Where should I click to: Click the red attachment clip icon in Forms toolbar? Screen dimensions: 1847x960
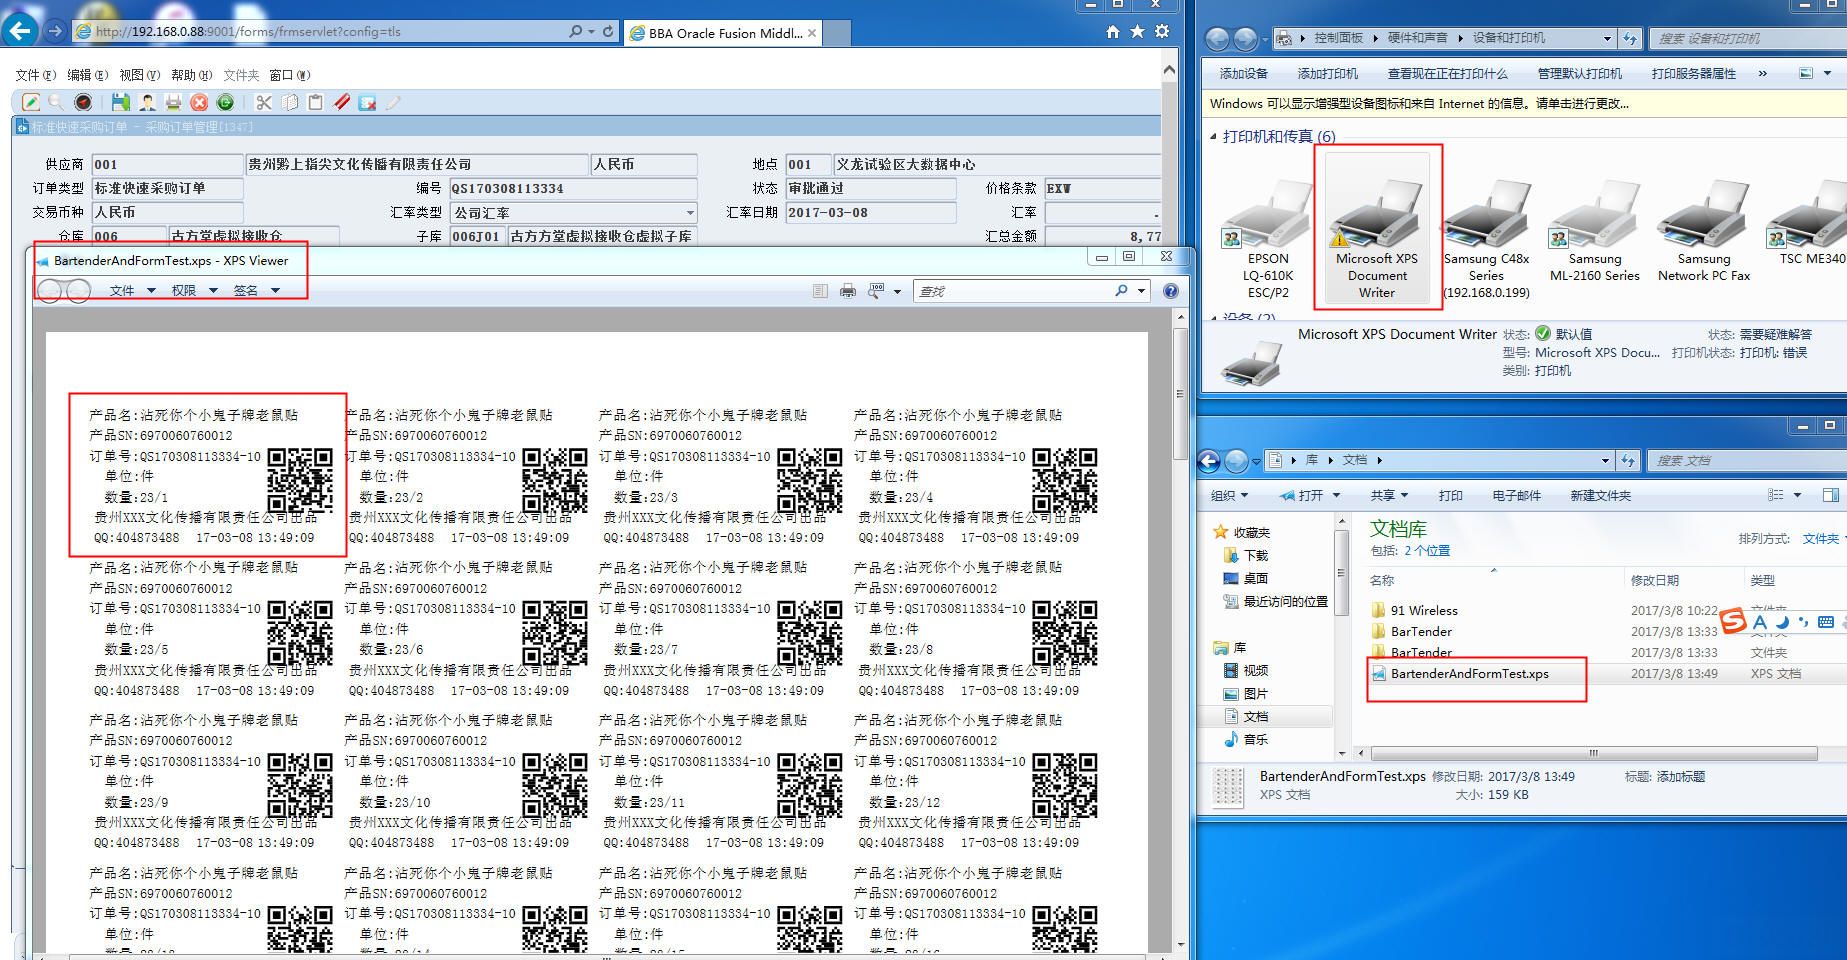pos(341,102)
